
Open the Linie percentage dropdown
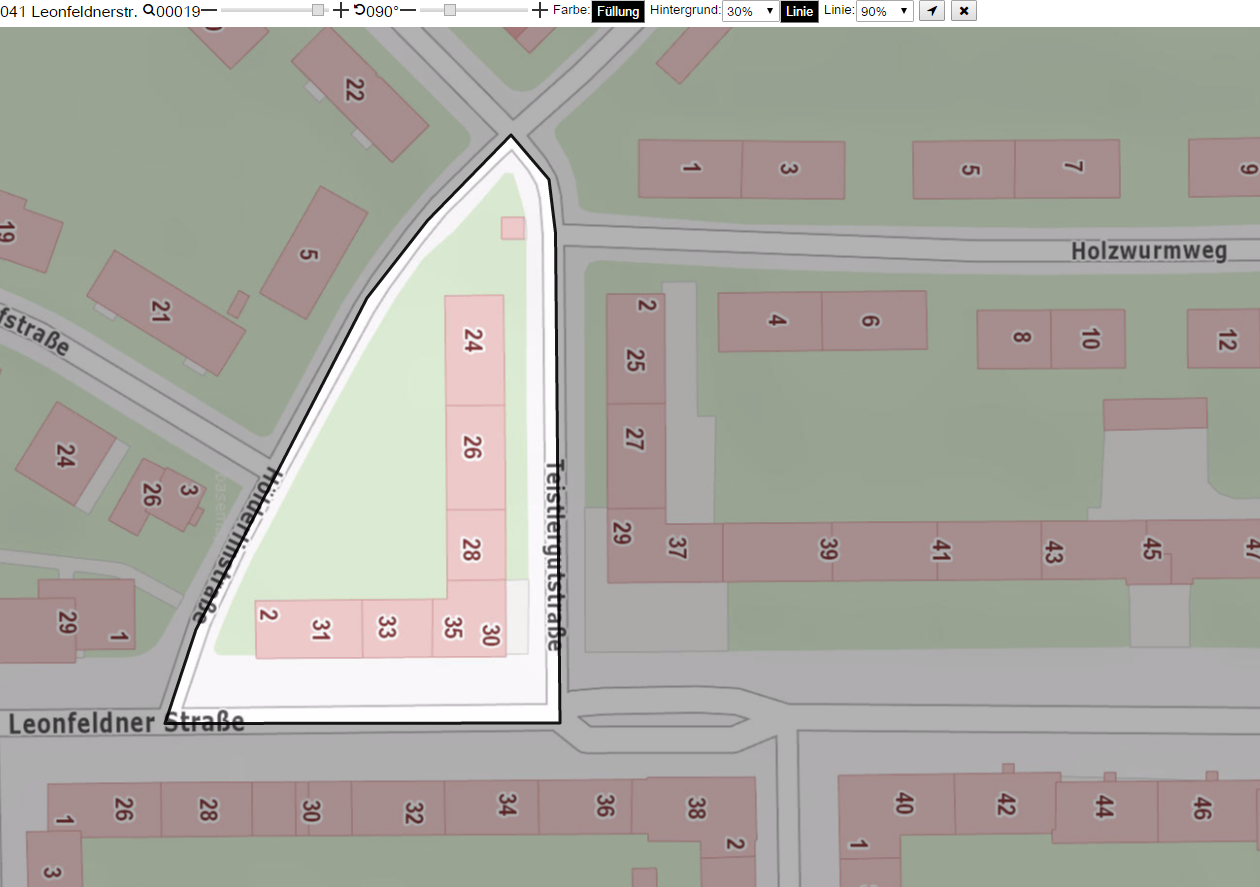point(885,11)
